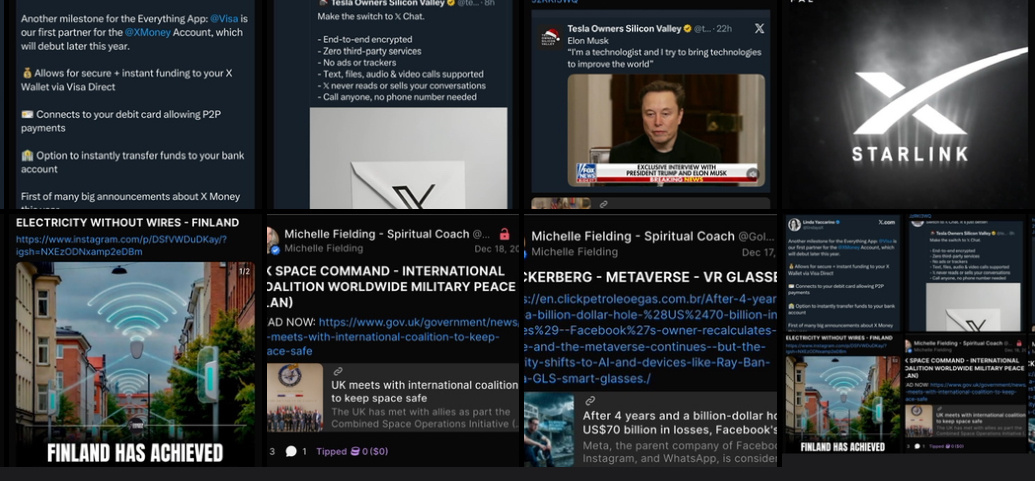
Task: Click the red unlocked padlock icon
Action: point(504,234)
